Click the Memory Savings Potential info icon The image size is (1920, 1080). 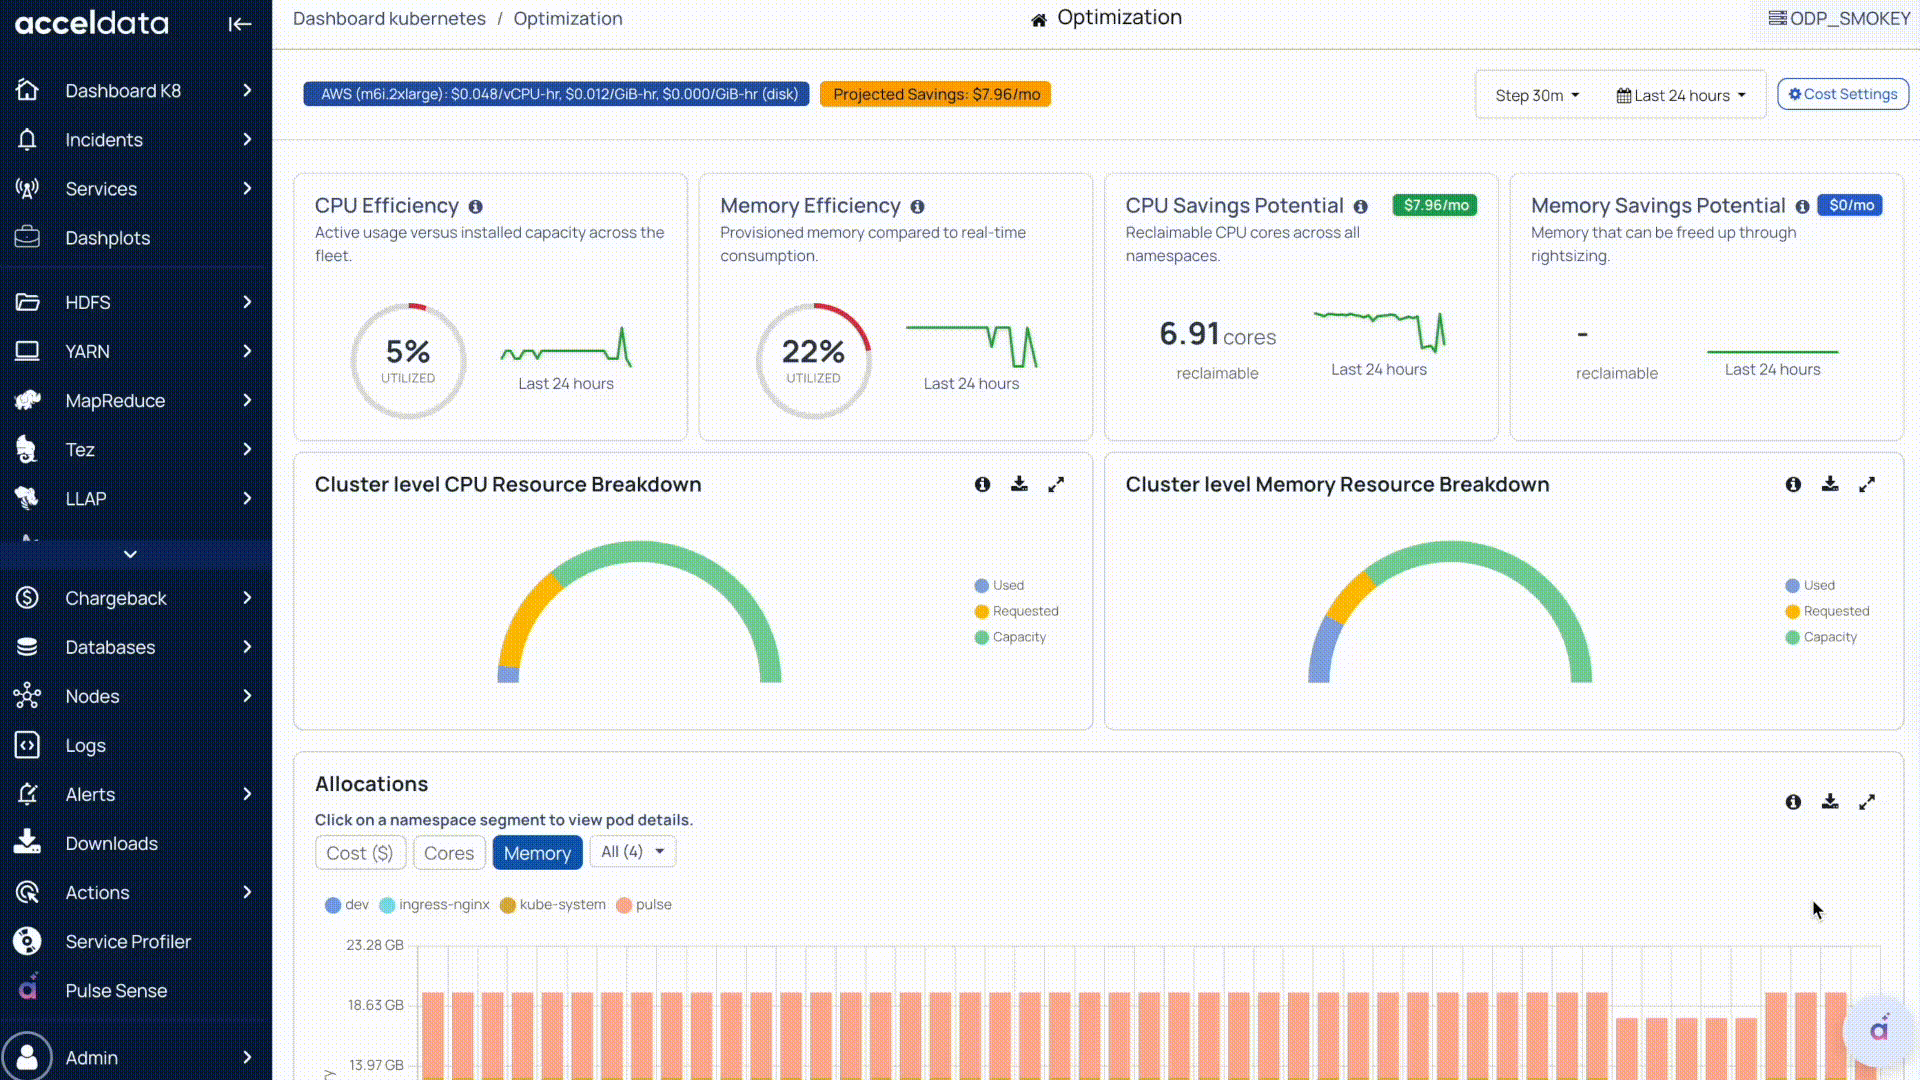1802,207
